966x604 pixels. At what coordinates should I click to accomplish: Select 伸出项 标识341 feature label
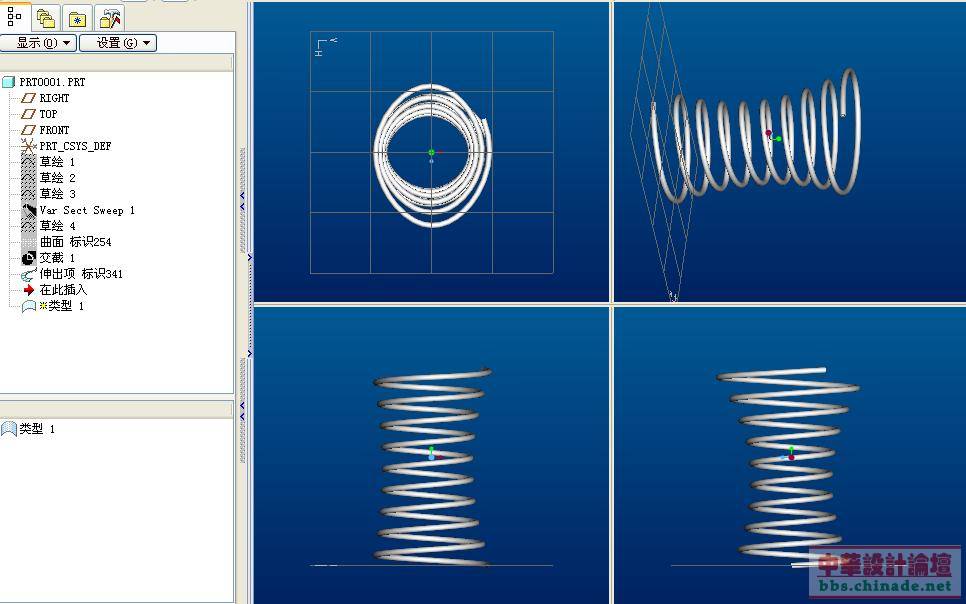81,274
